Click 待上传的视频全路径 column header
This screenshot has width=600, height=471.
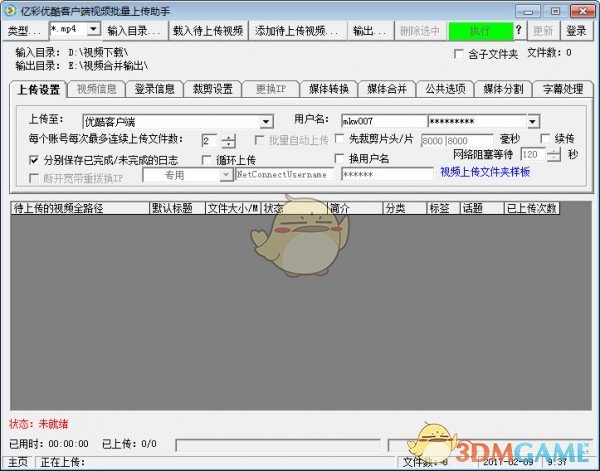point(80,208)
